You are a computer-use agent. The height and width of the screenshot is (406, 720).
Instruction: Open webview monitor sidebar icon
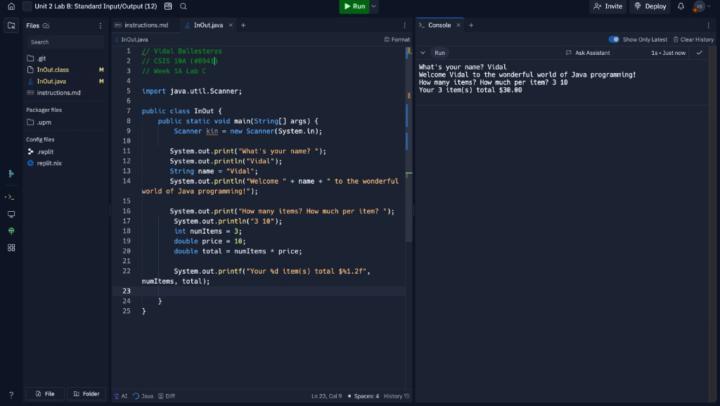tap(11, 214)
